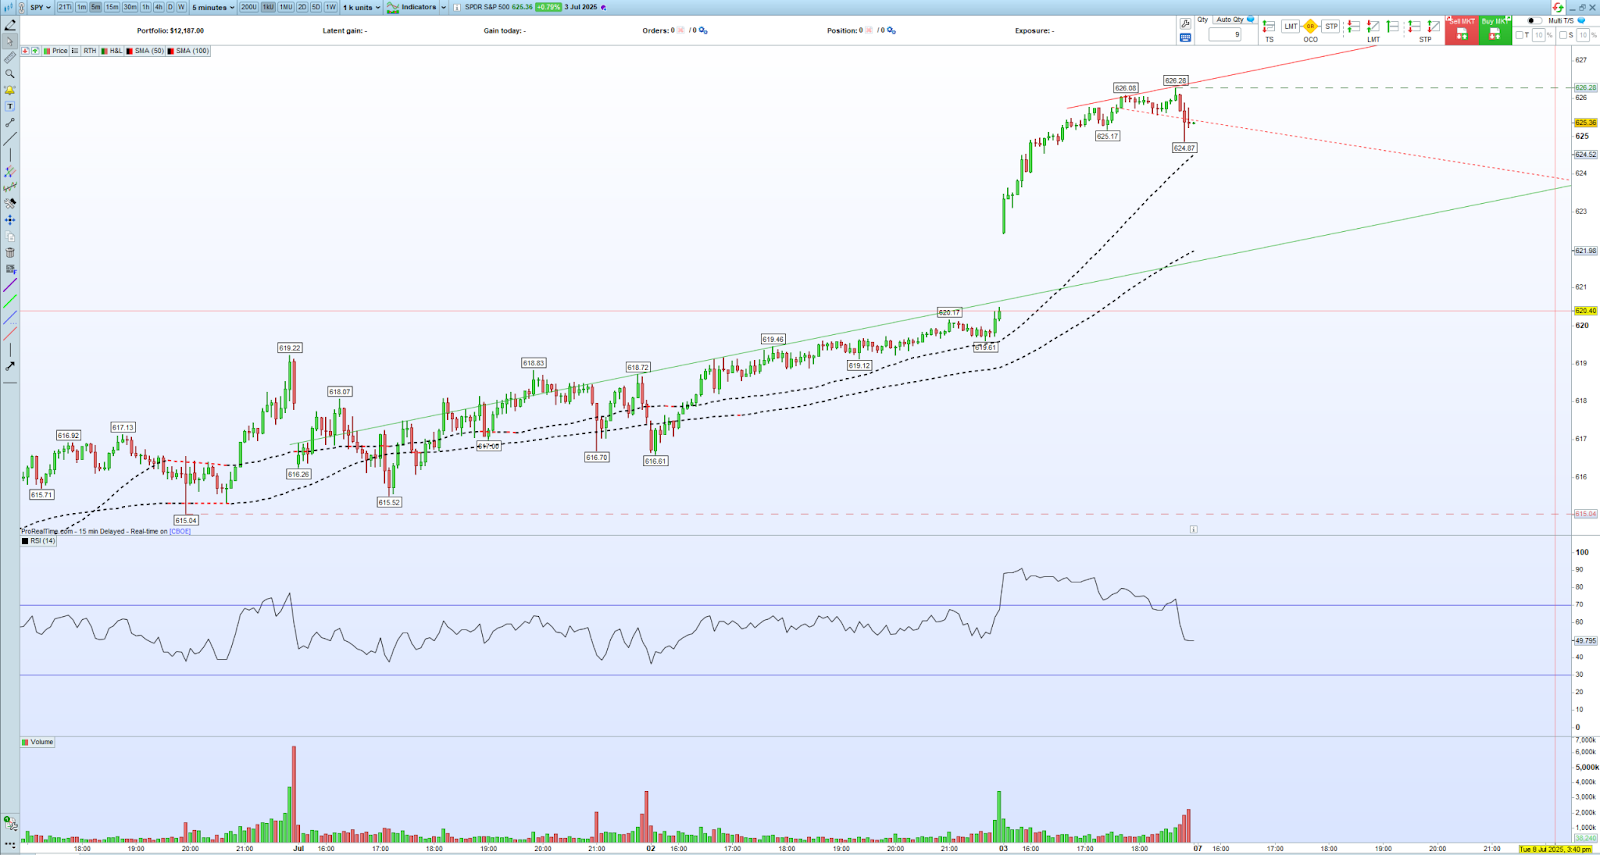Pick the trash can delete tool
The image size is (1600, 855).
coord(10,253)
